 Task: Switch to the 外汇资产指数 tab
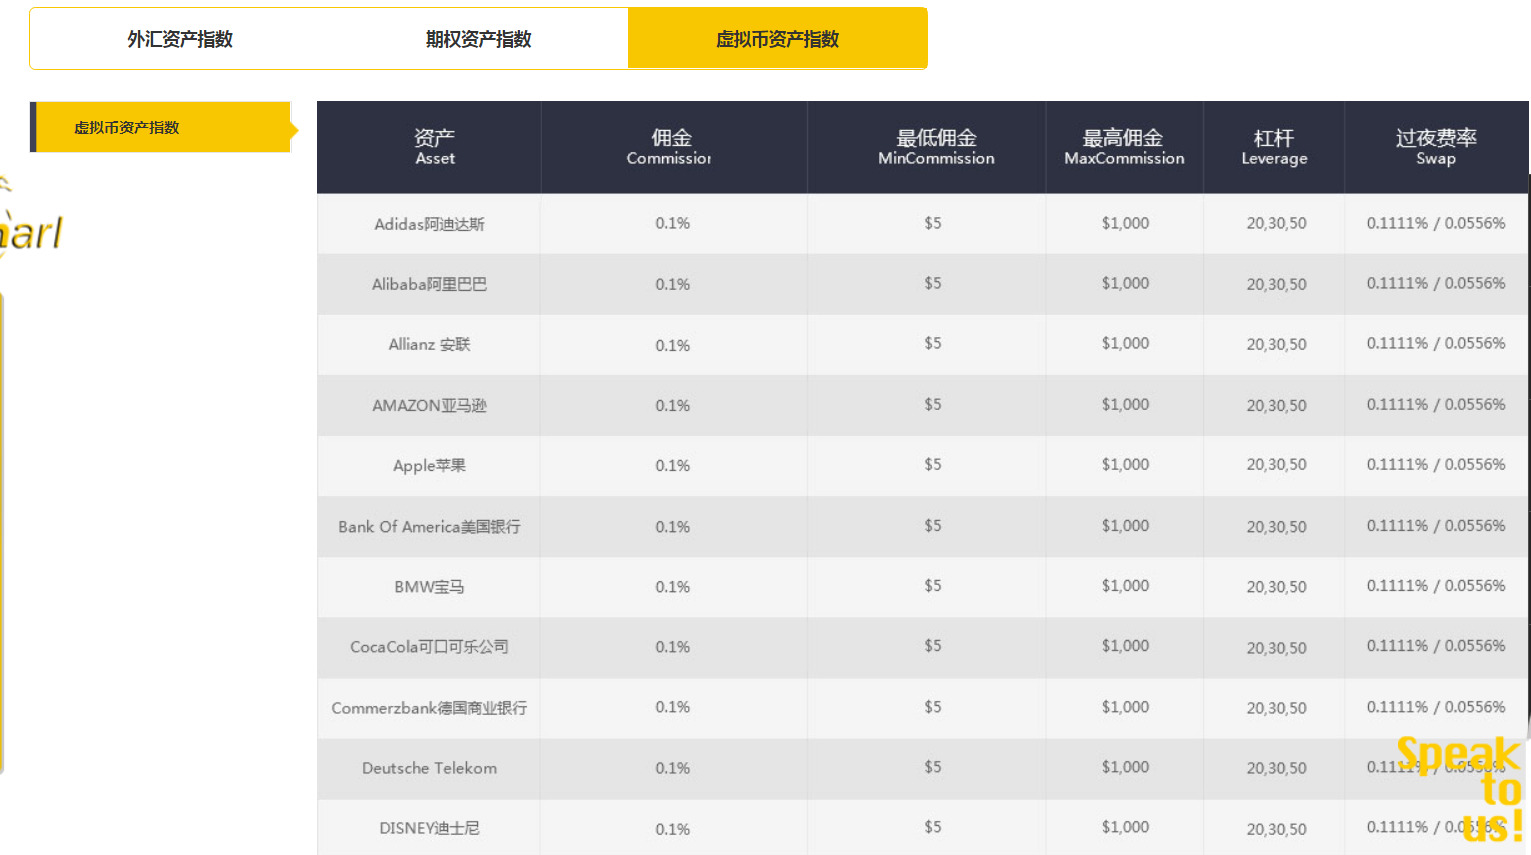(180, 39)
